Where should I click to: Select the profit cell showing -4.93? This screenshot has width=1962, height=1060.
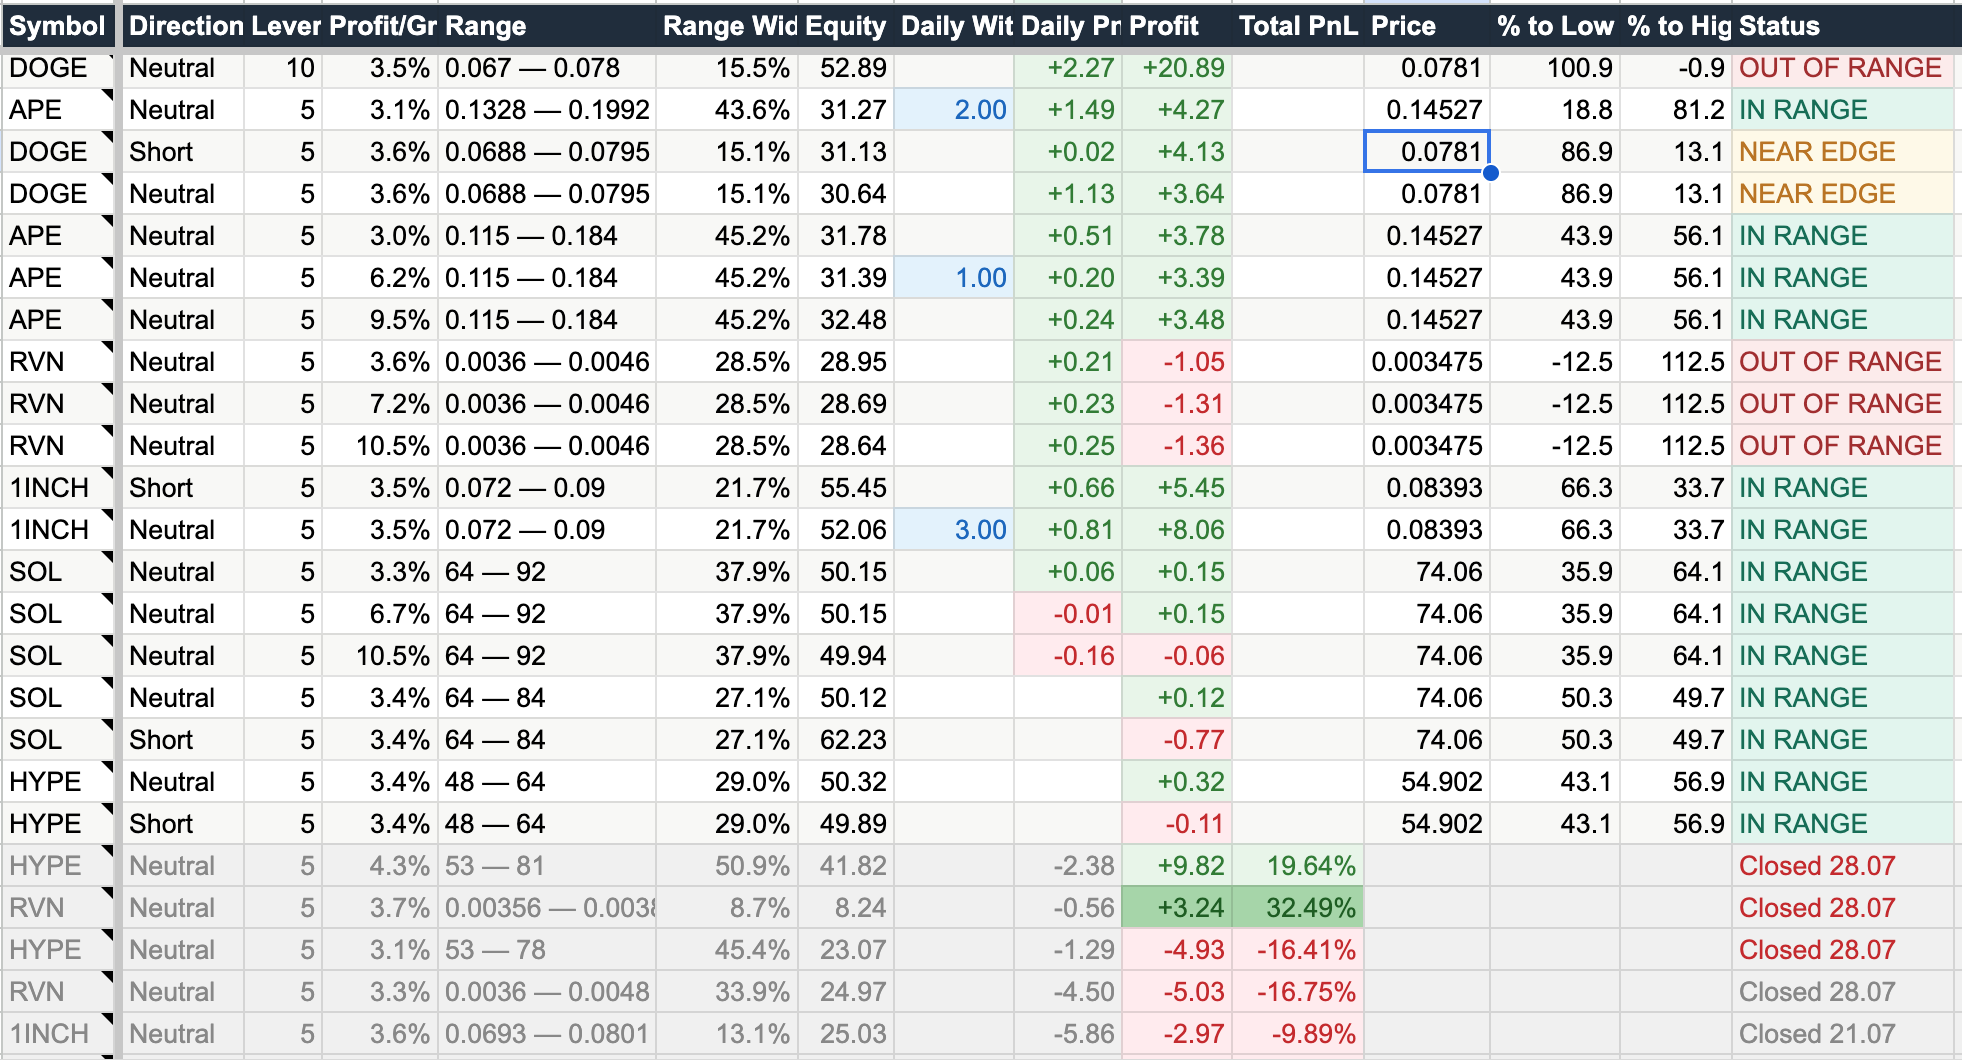[x=1177, y=950]
